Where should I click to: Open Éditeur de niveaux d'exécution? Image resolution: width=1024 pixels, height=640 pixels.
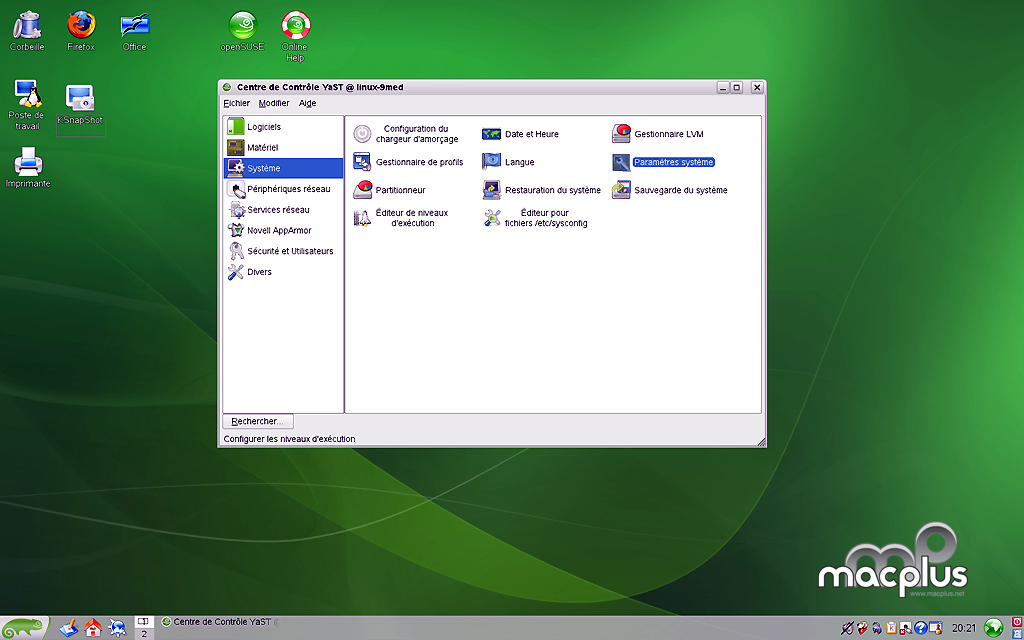(x=401, y=218)
